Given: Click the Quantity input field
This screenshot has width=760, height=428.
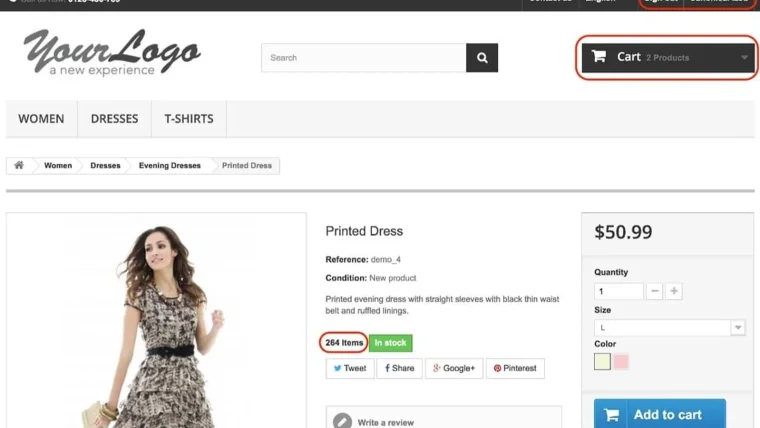Looking at the screenshot, I should [x=618, y=291].
